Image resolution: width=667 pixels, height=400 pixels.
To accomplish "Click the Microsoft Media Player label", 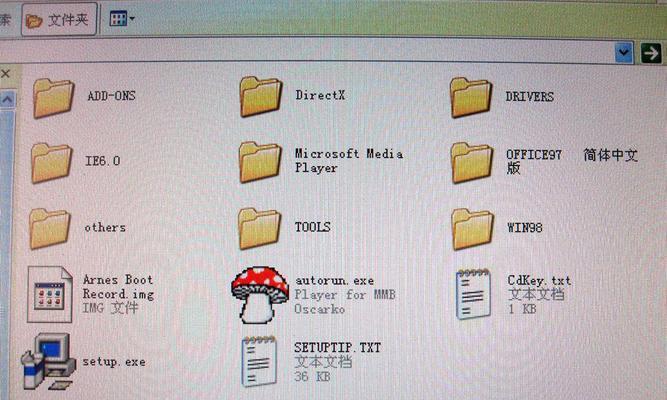I will pos(349,160).
